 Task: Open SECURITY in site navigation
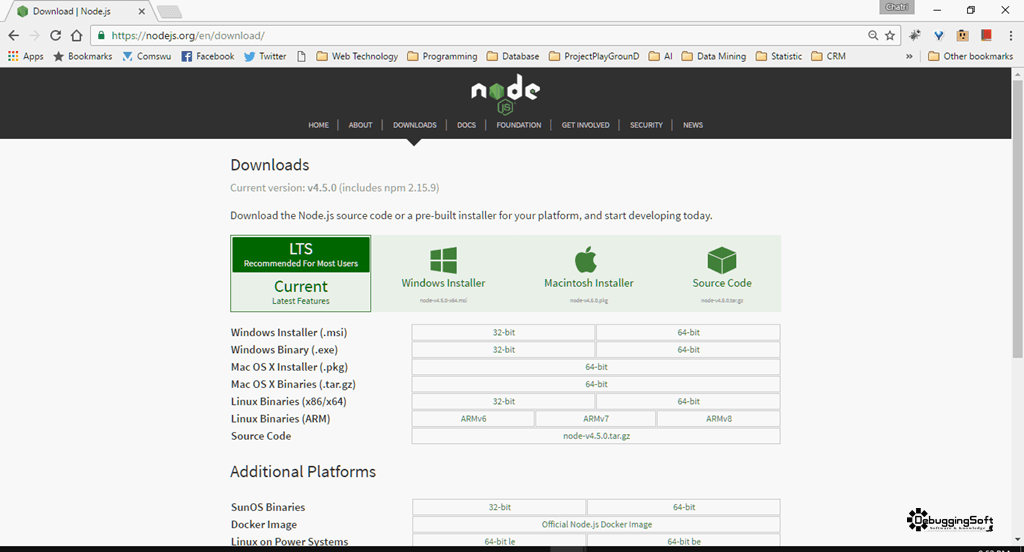(x=646, y=125)
